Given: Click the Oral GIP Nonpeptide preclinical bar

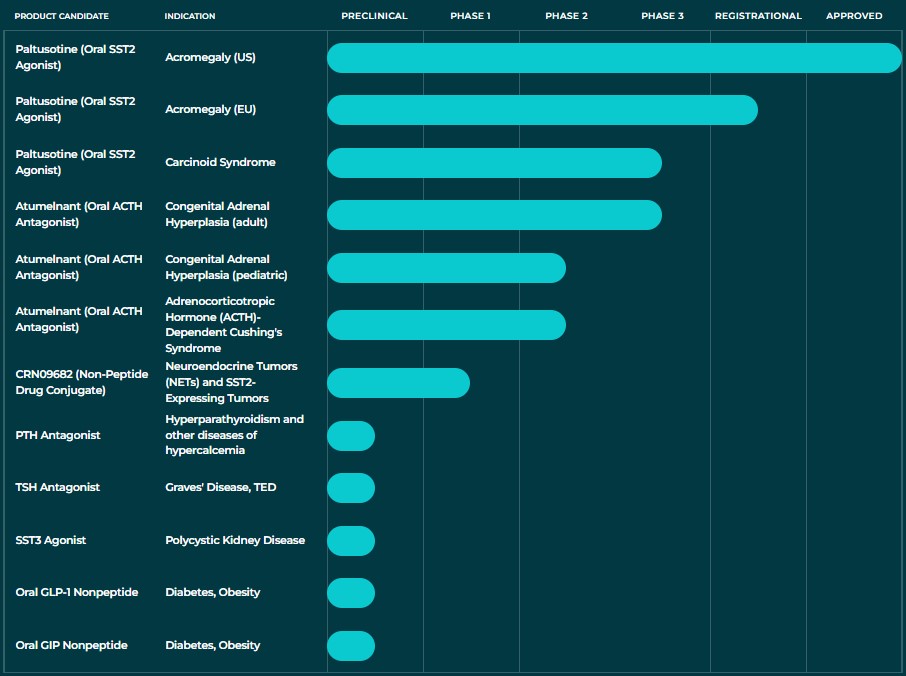Looking at the screenshot, I should click(351, 645).
